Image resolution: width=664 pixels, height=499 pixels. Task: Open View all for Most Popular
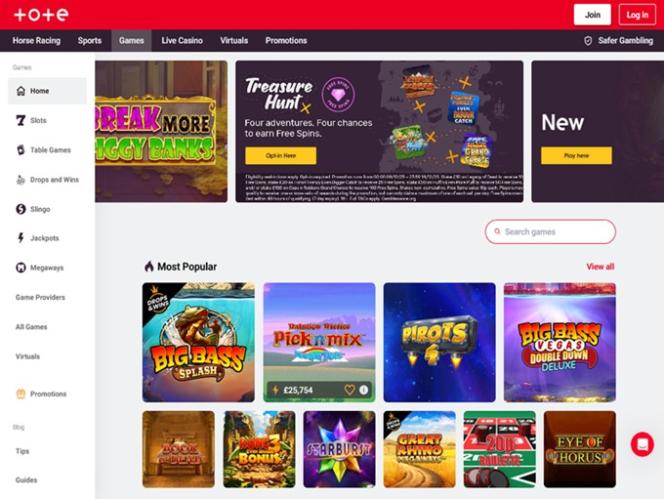click(600, 266)
